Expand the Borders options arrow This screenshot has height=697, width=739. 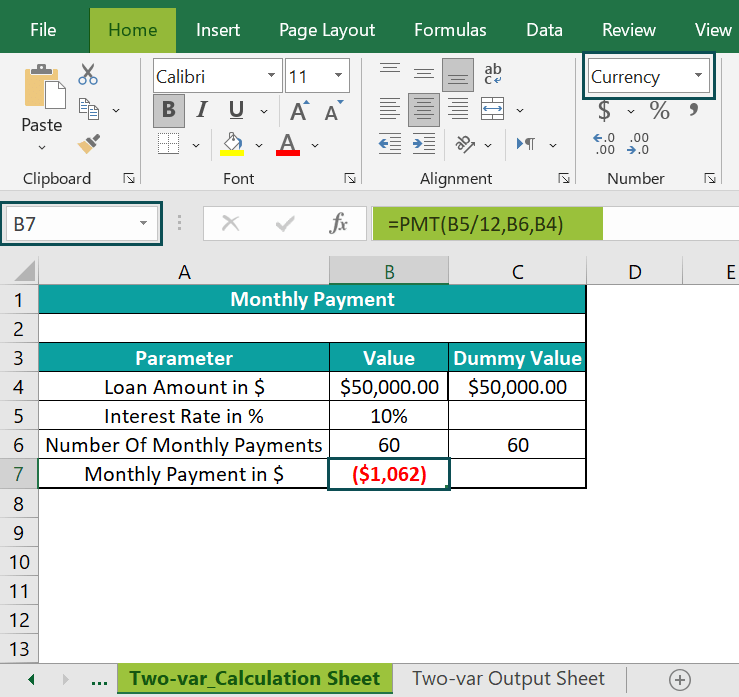pyautogui.click(x=196, y=146)
